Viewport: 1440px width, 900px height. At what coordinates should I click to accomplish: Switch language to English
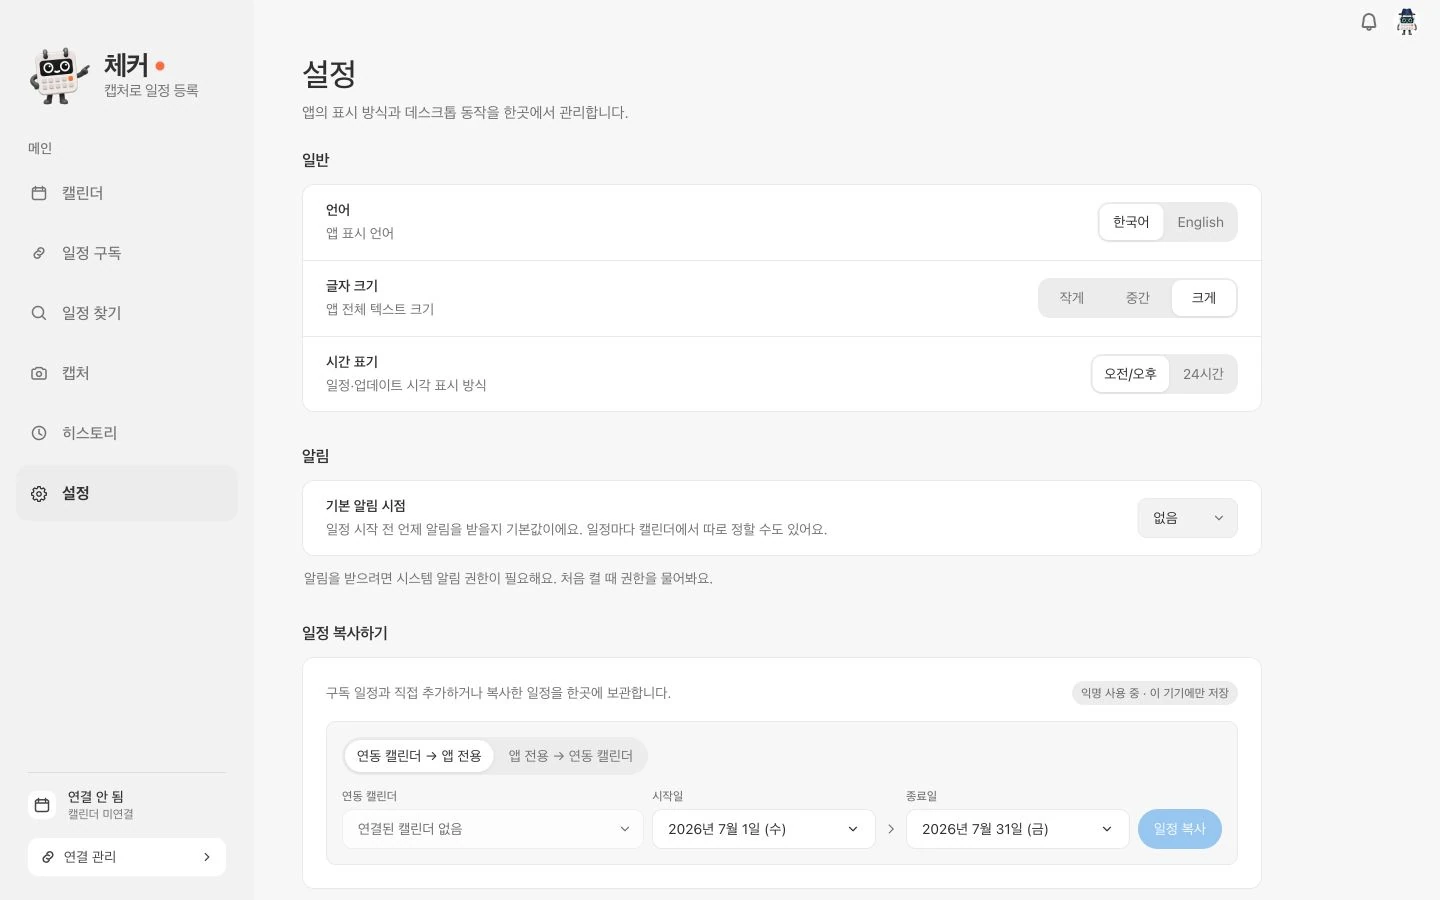click(x=1200, y=222)
